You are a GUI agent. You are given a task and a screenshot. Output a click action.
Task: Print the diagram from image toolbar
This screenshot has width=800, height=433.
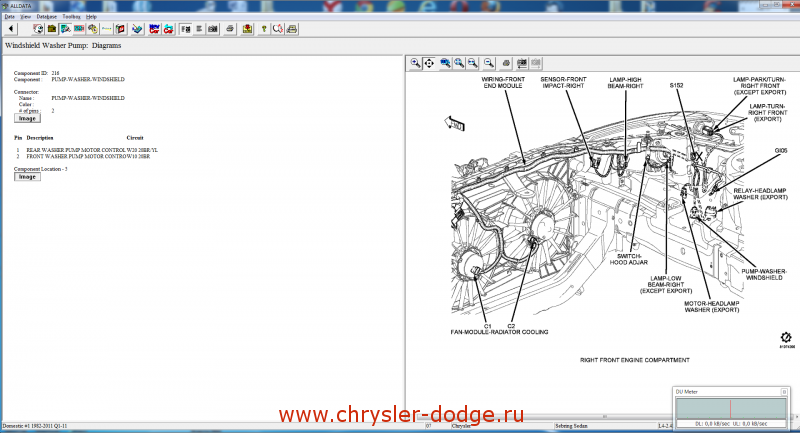coord(506,63)
